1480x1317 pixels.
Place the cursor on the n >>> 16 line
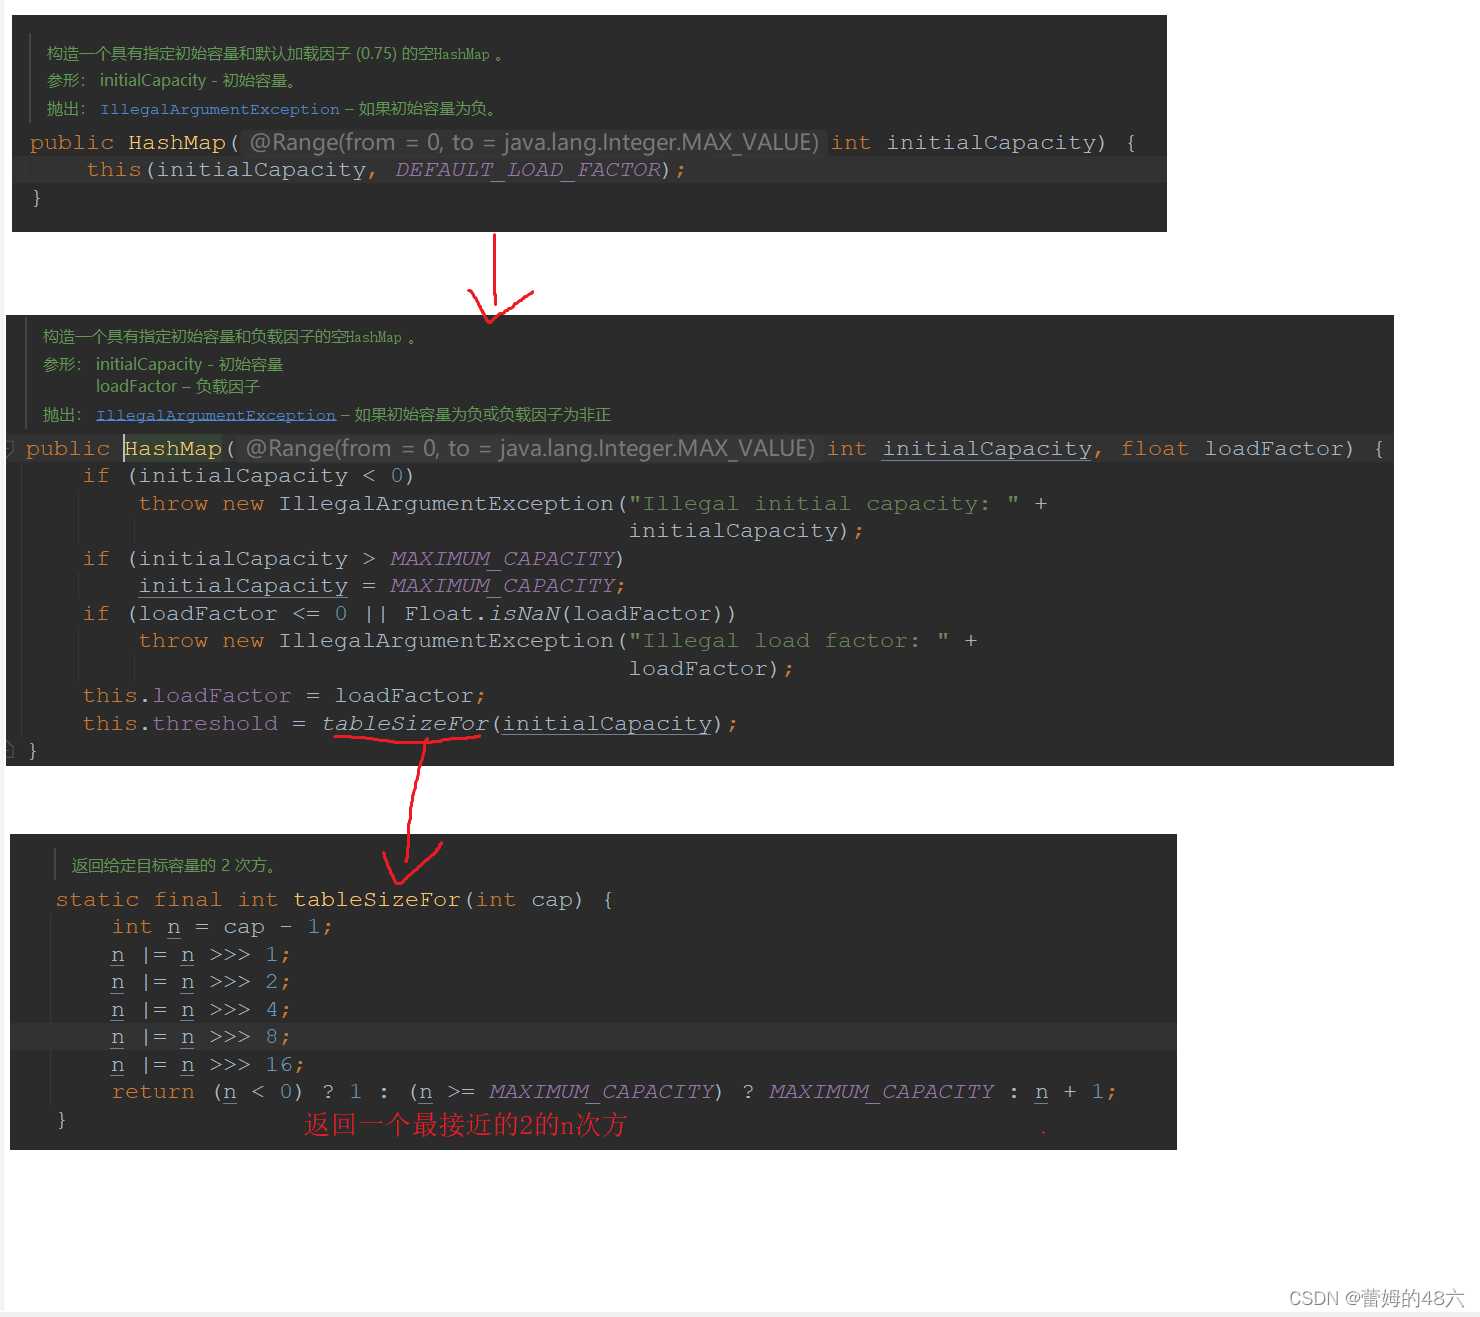coord(208,1064)
